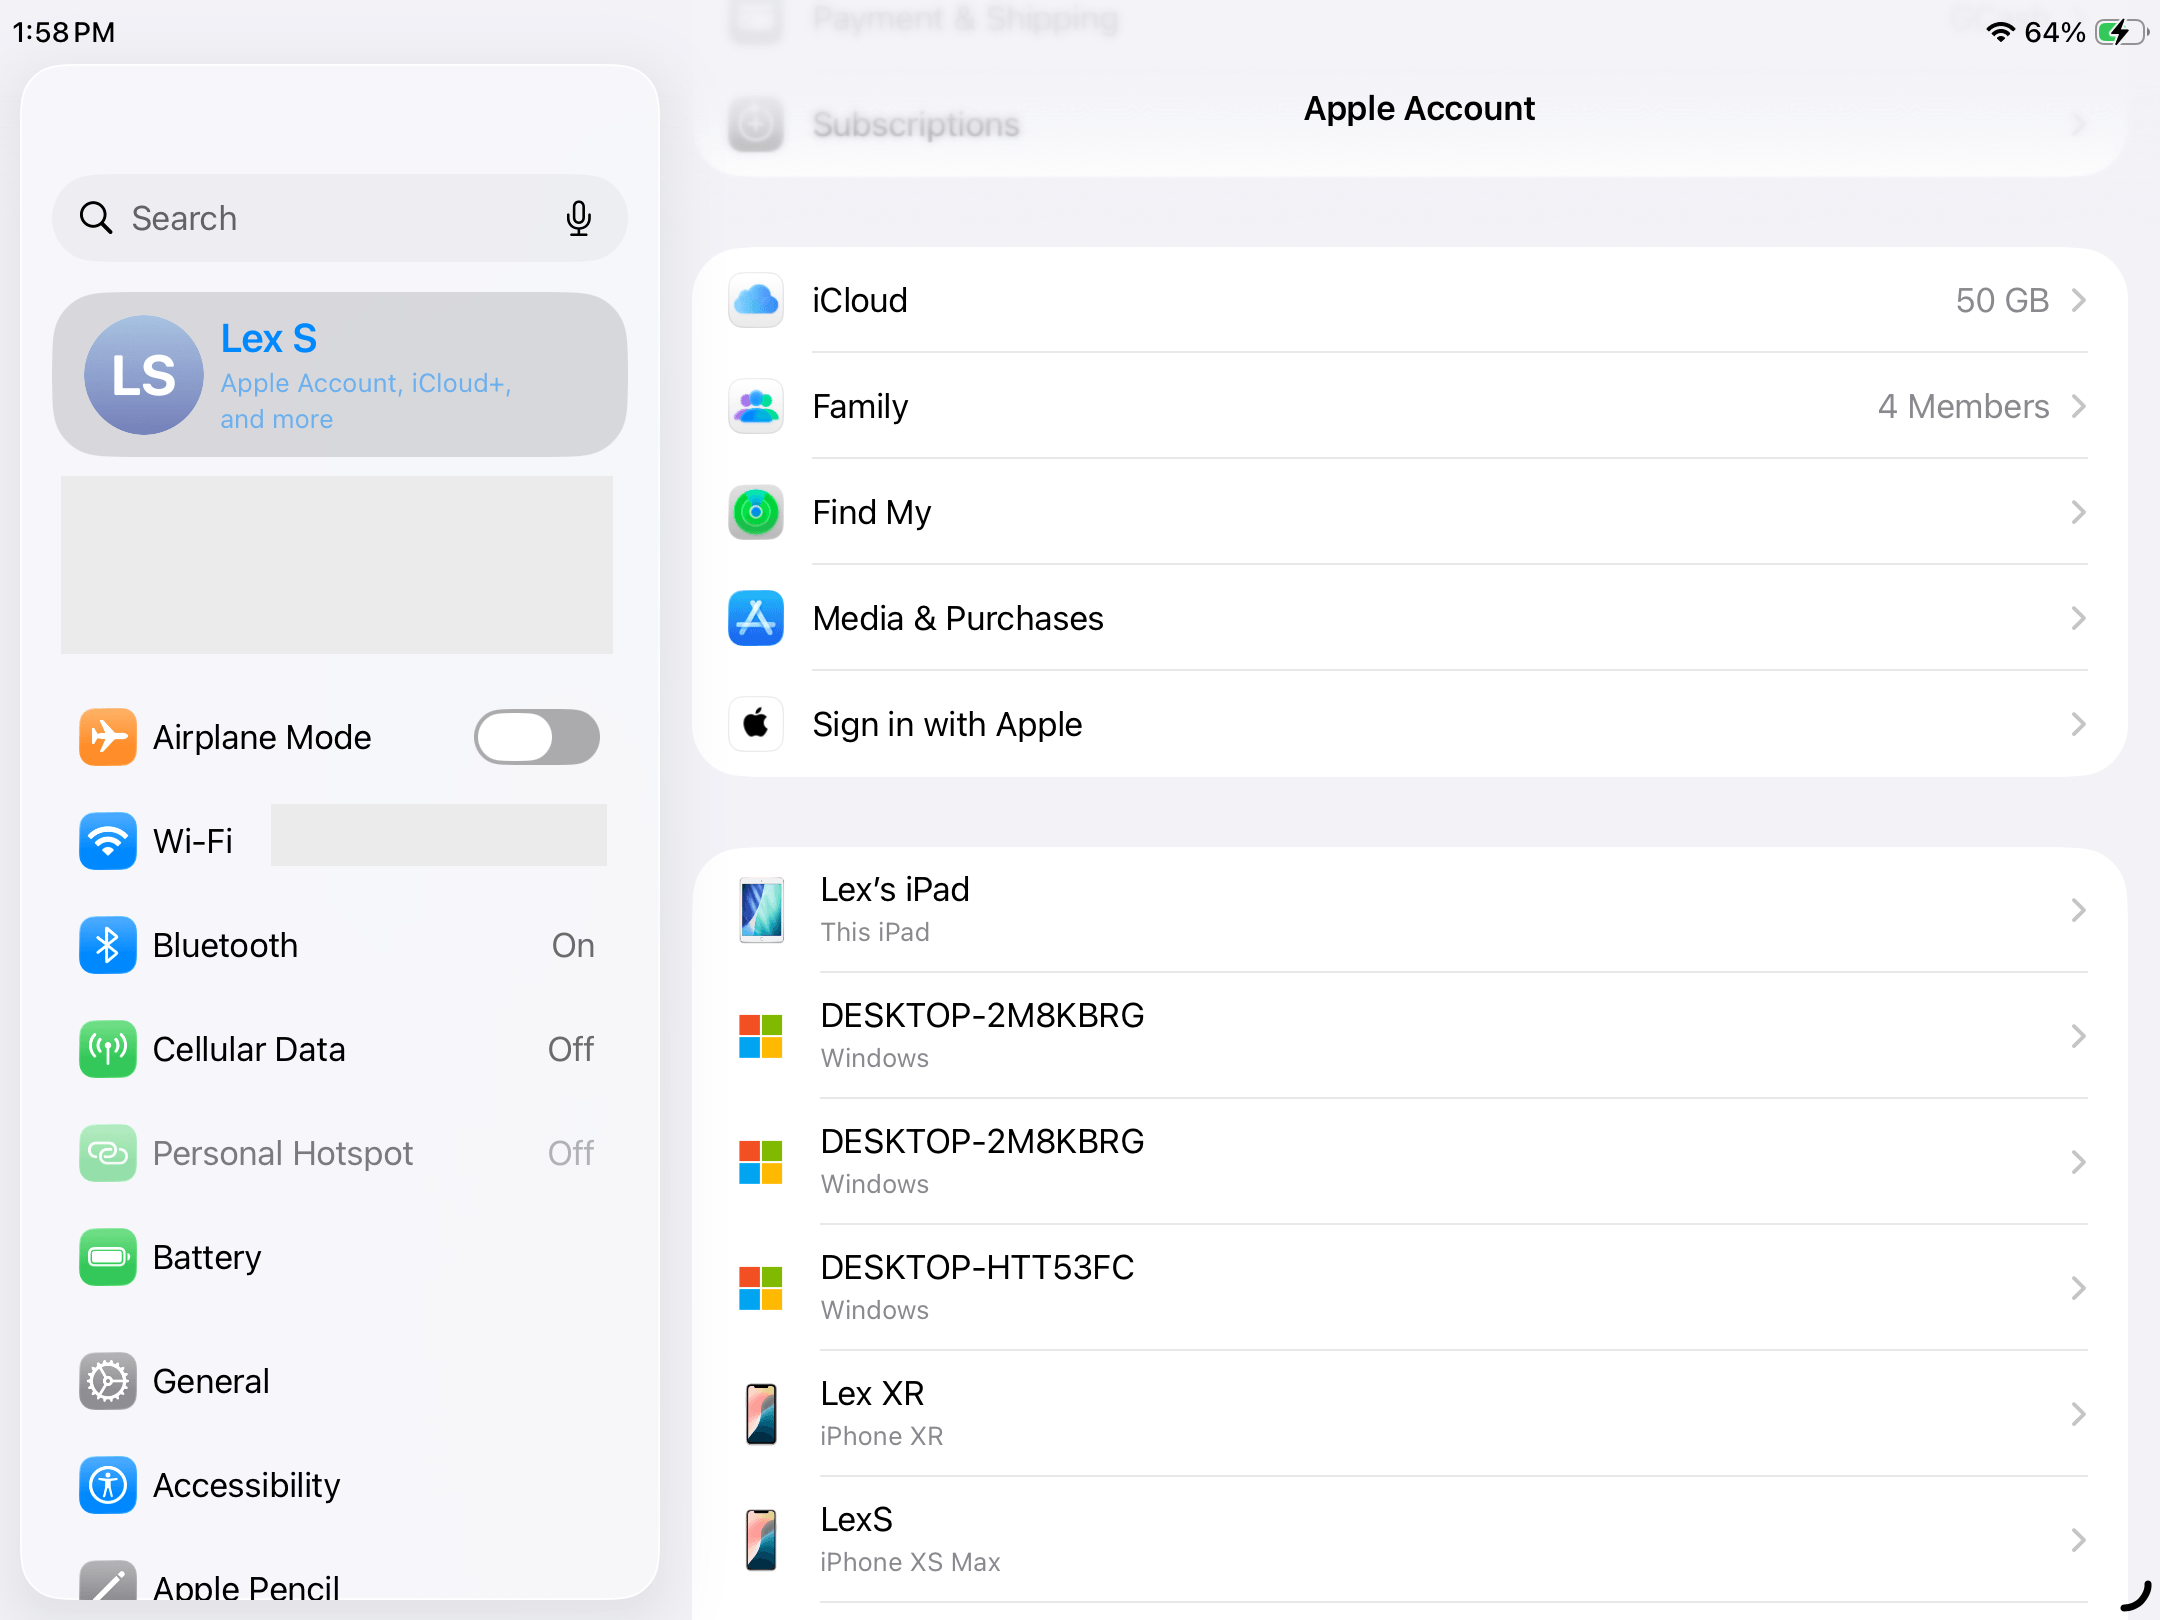
Task: Open the Lex XR device entry
Action: (x=1410, y=1414)
